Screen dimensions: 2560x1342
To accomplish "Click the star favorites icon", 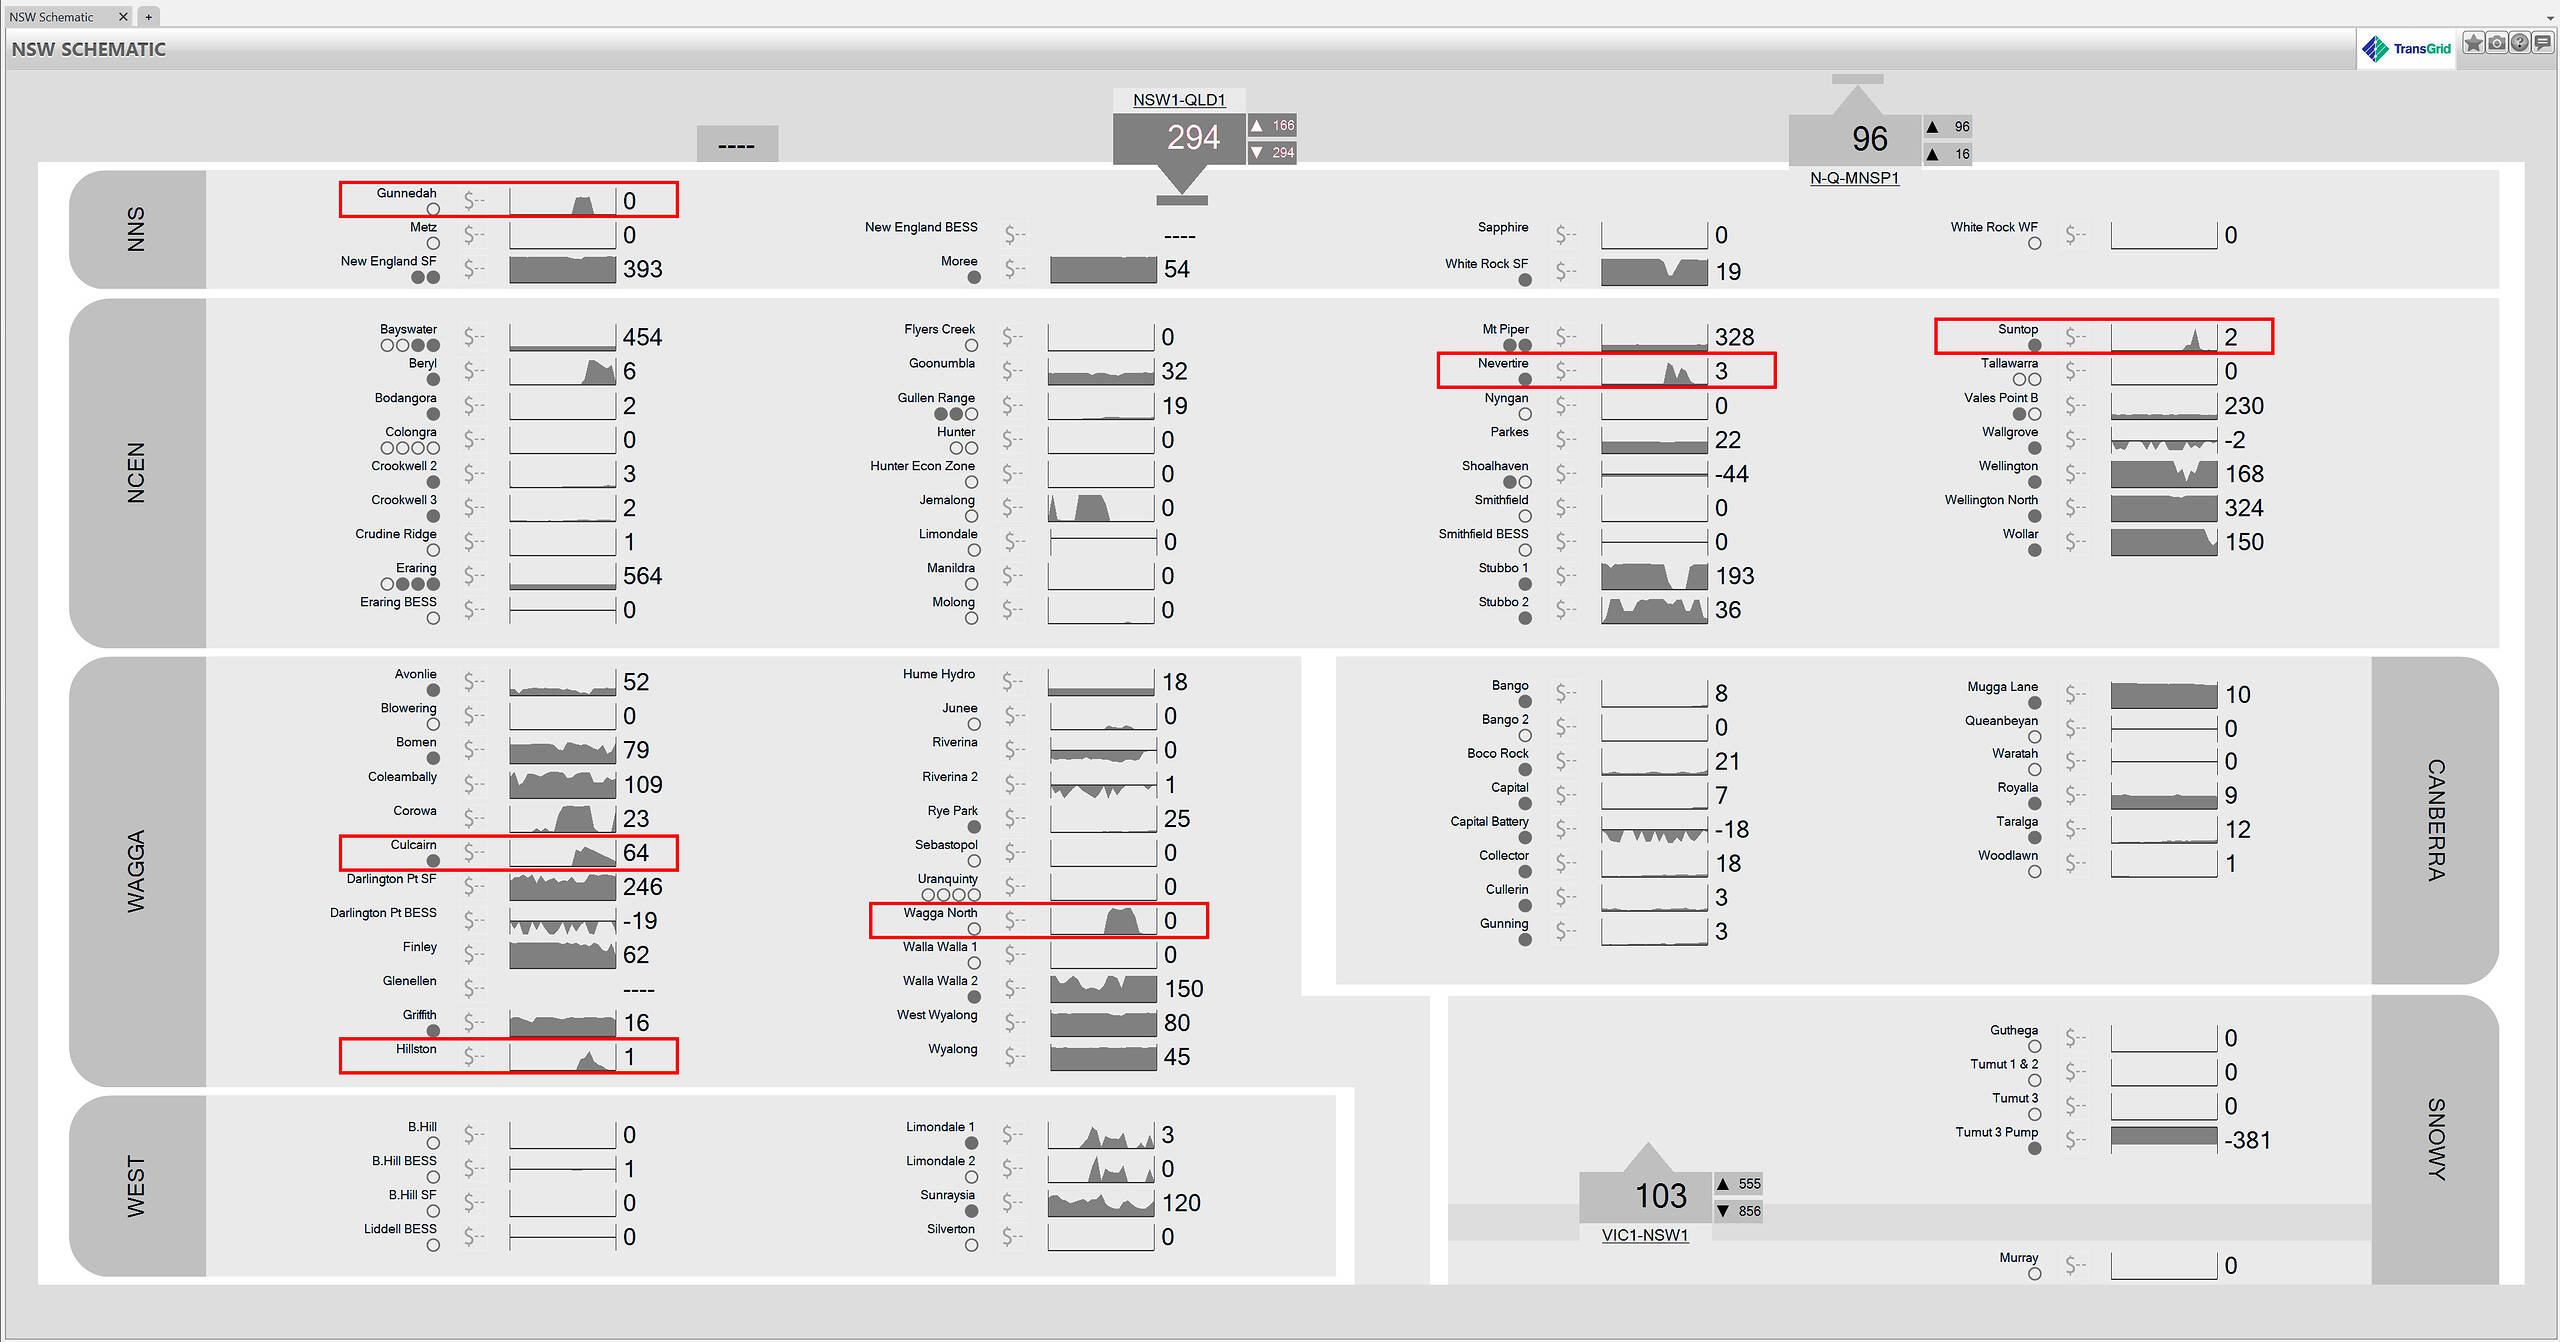I will (x=2473, y=43).
